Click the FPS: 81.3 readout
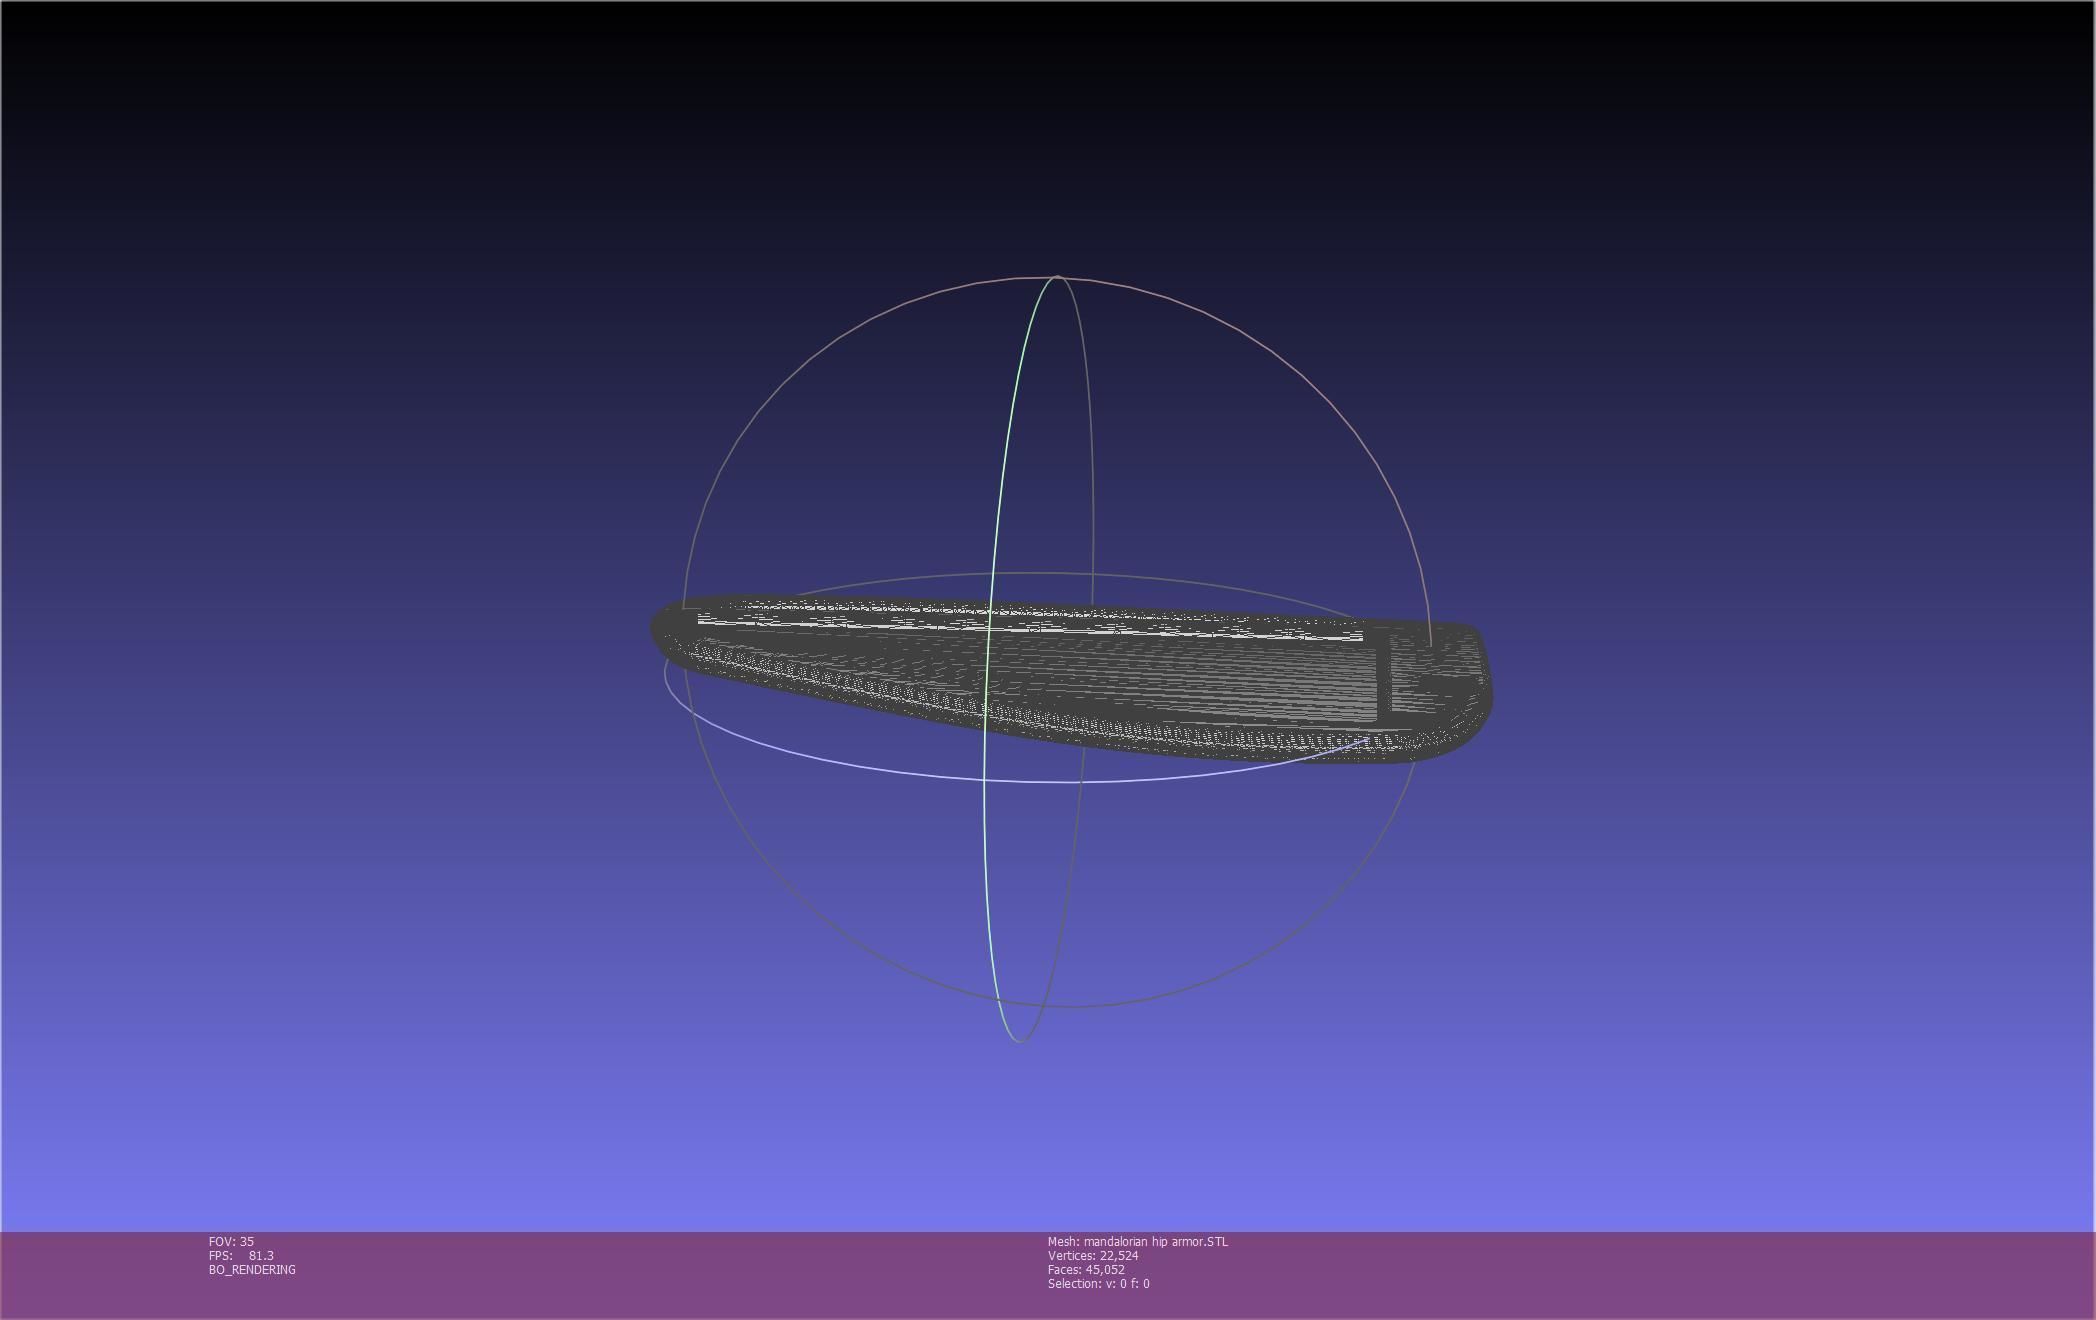Screen dimensions: 2096x1320 click(241, 1255)
